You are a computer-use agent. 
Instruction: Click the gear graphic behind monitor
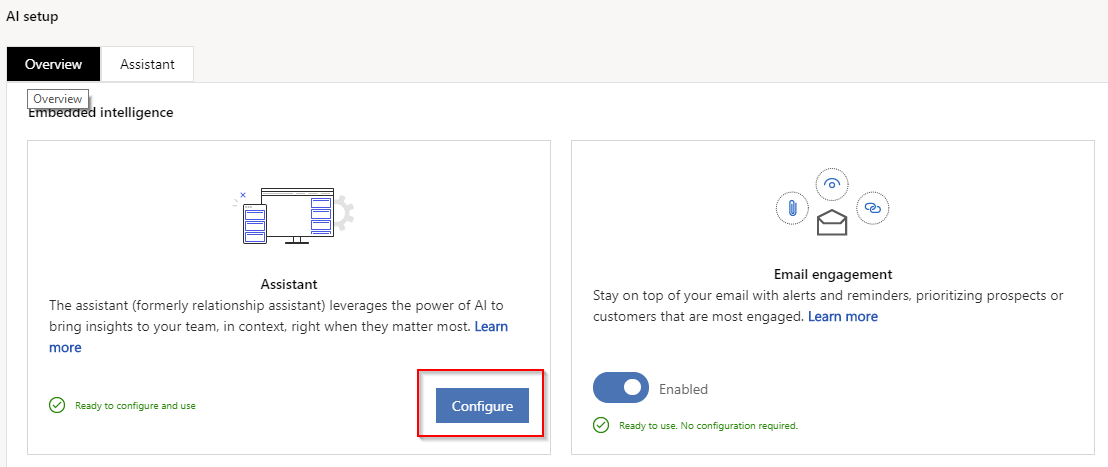tap(343, 212)
